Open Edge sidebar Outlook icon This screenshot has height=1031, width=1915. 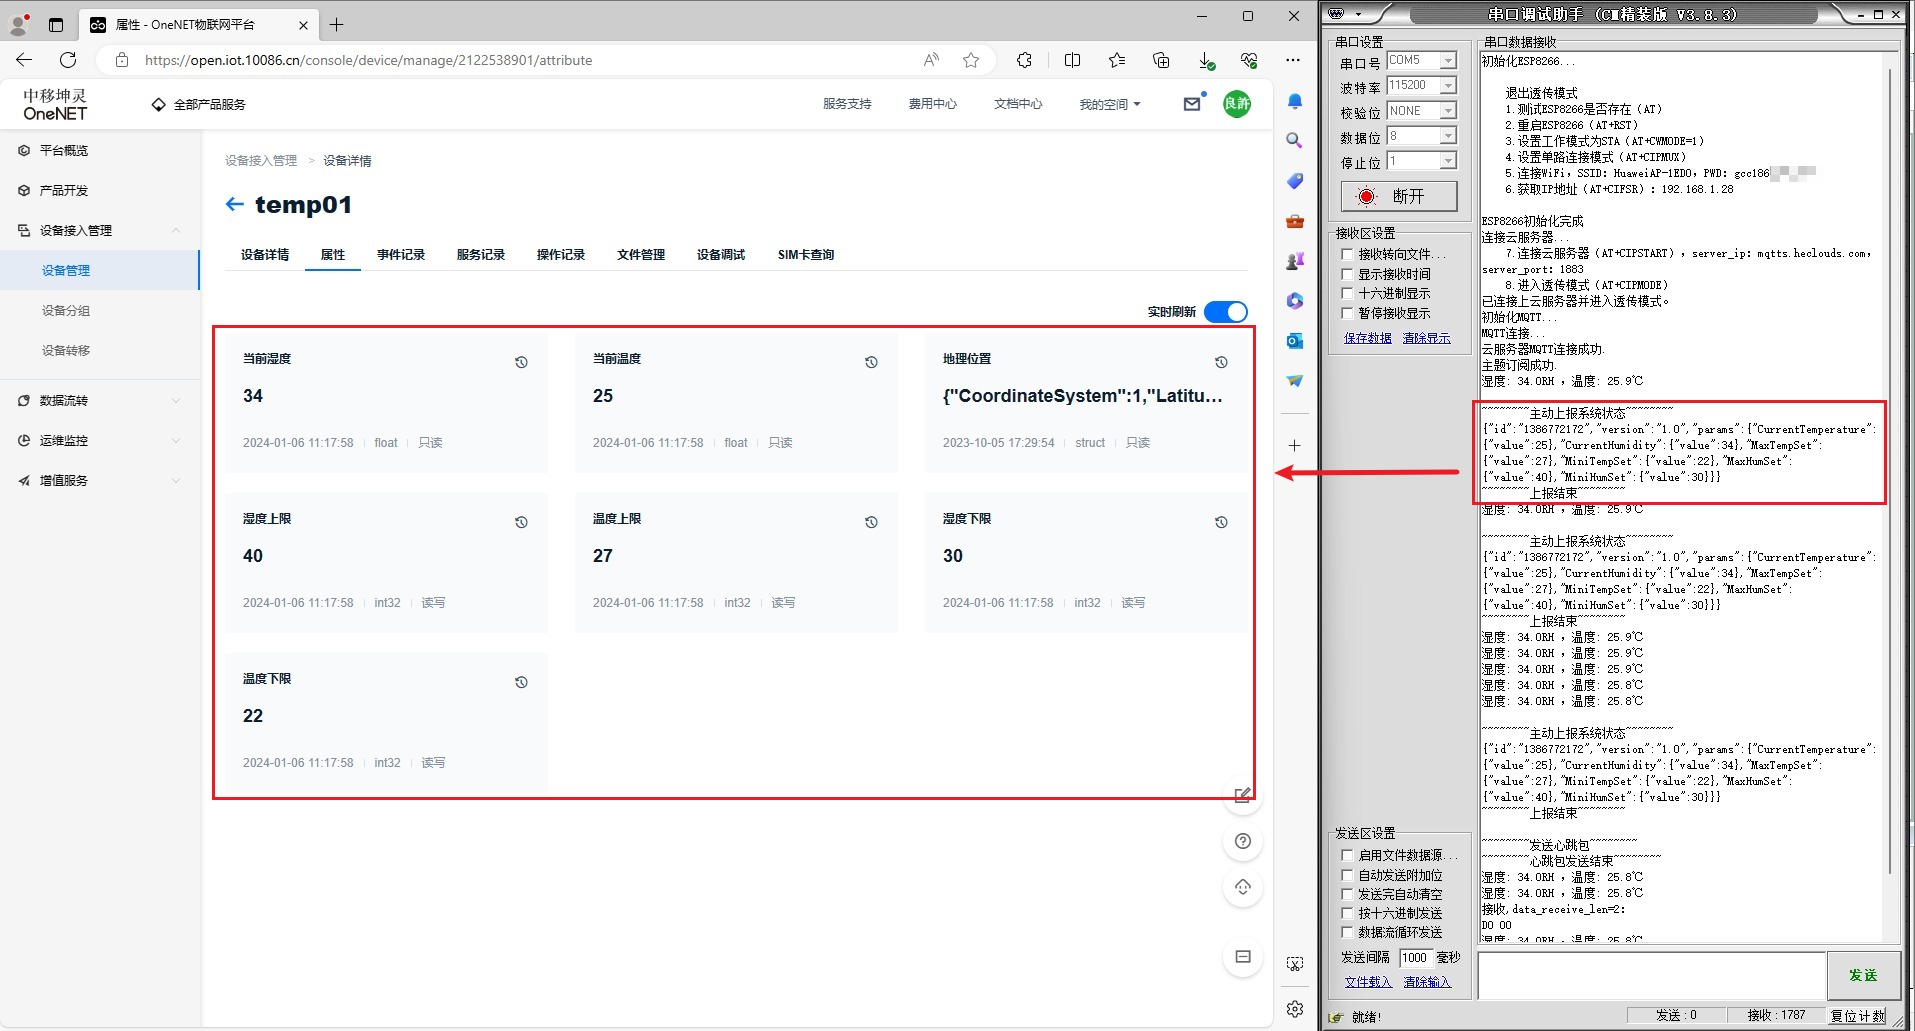(1295, 341)
